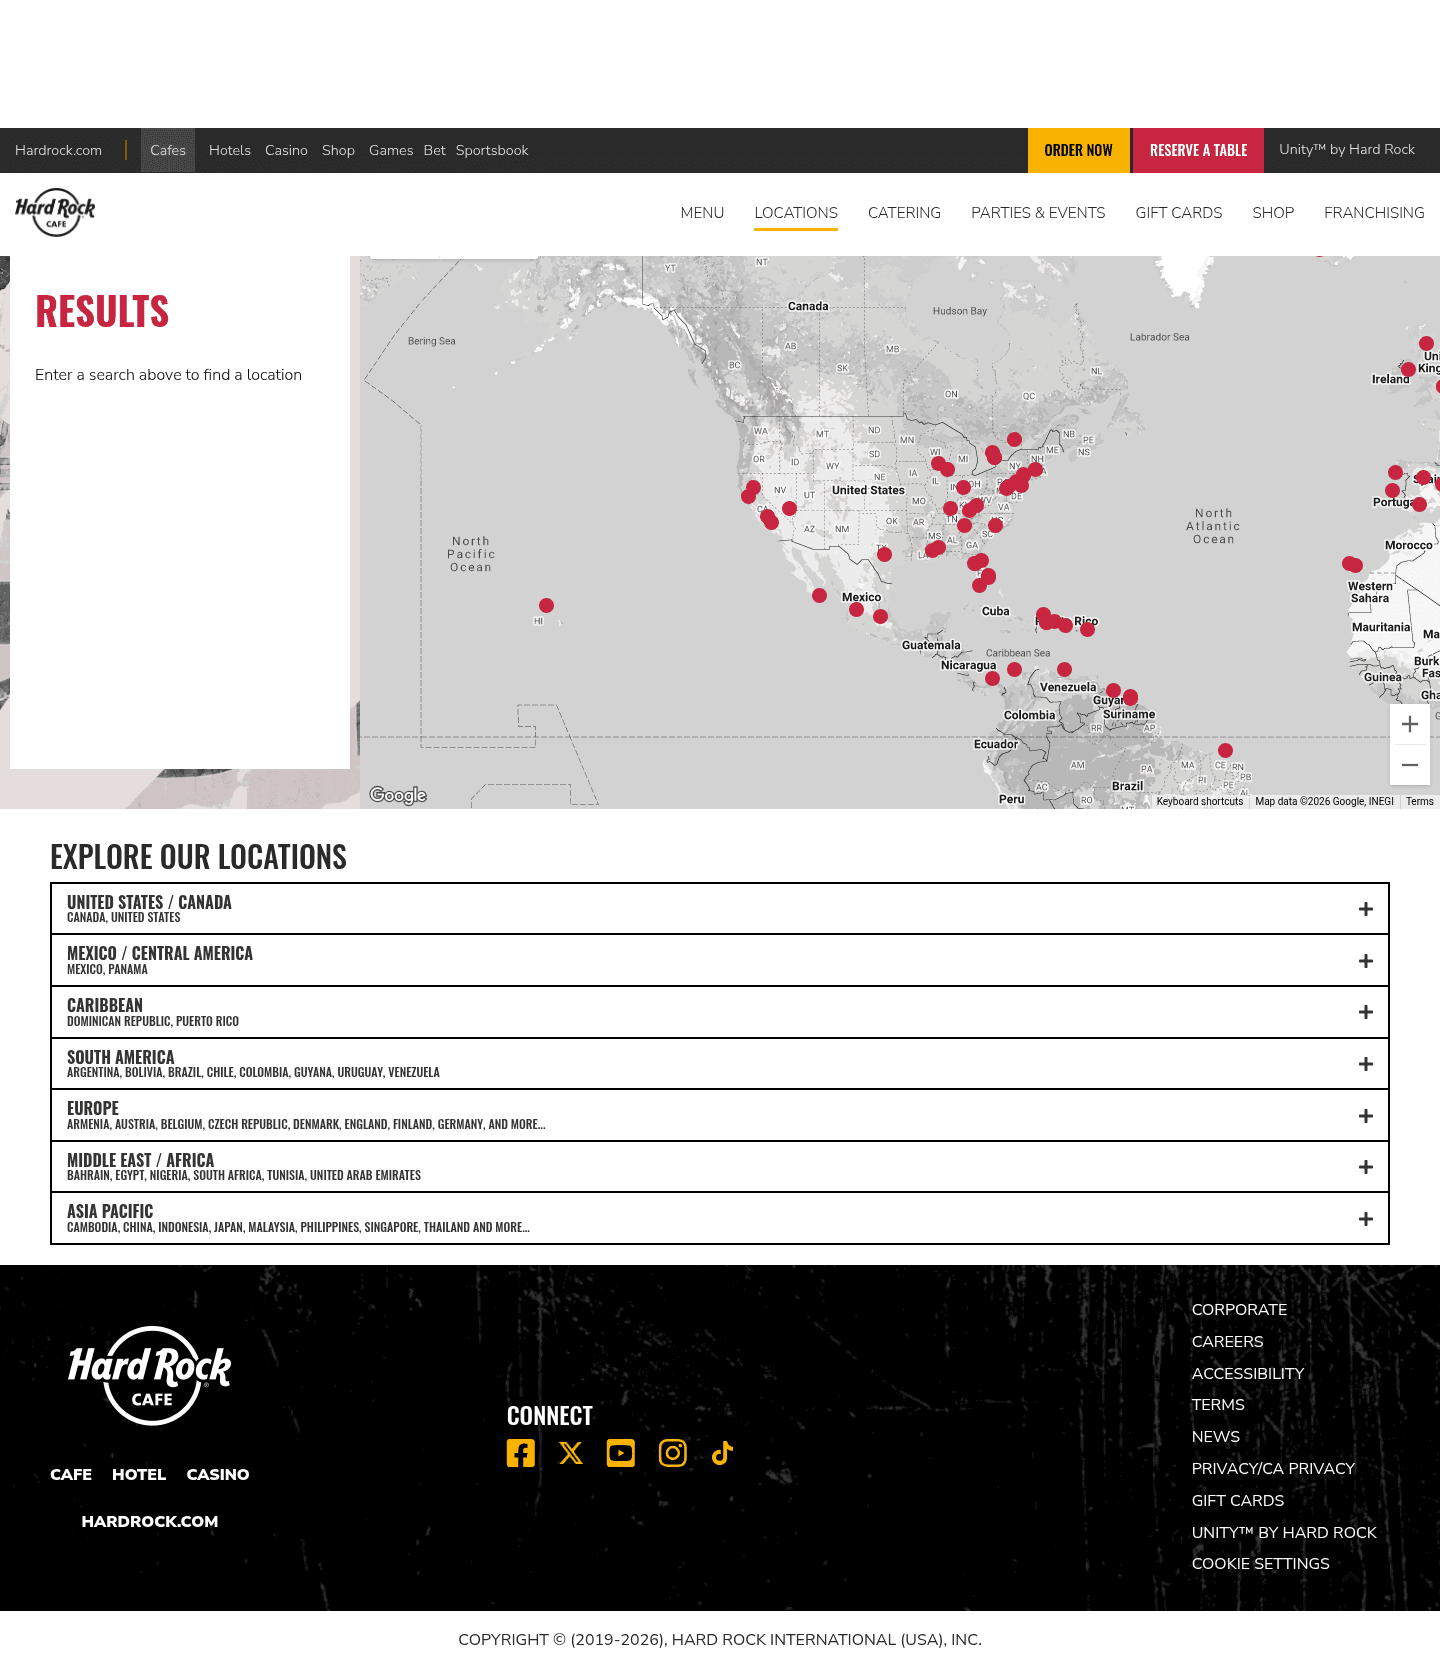
Task: Open the Franchising nav item
Action: point(1374,213)
